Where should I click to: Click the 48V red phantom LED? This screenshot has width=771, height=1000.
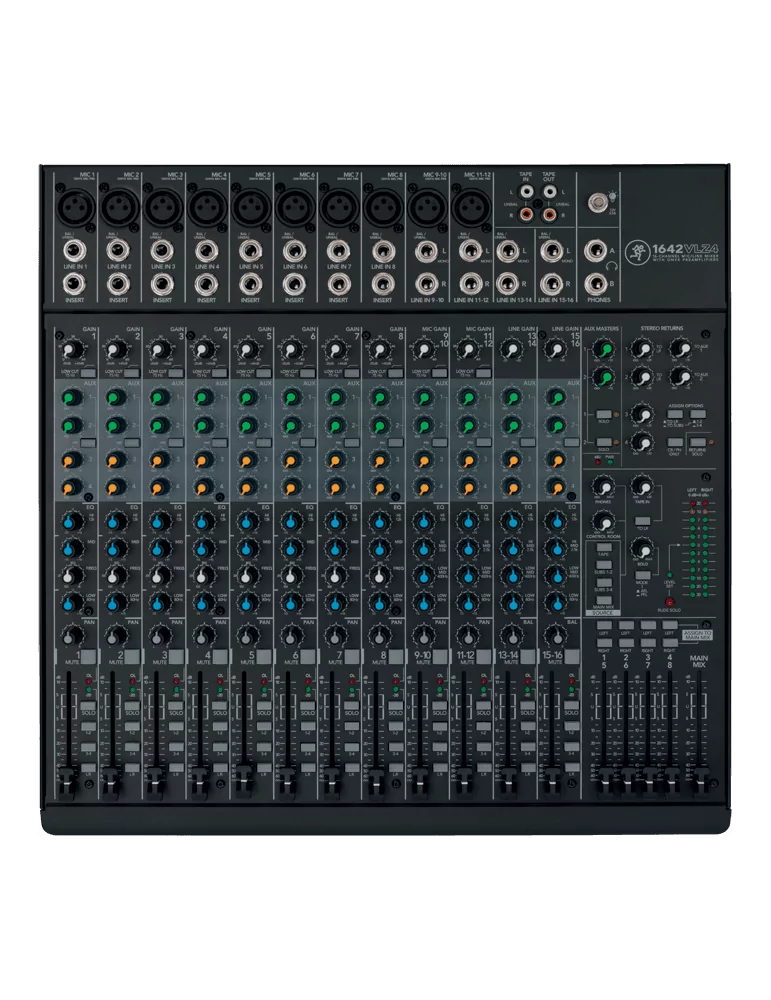click(598, 462)
